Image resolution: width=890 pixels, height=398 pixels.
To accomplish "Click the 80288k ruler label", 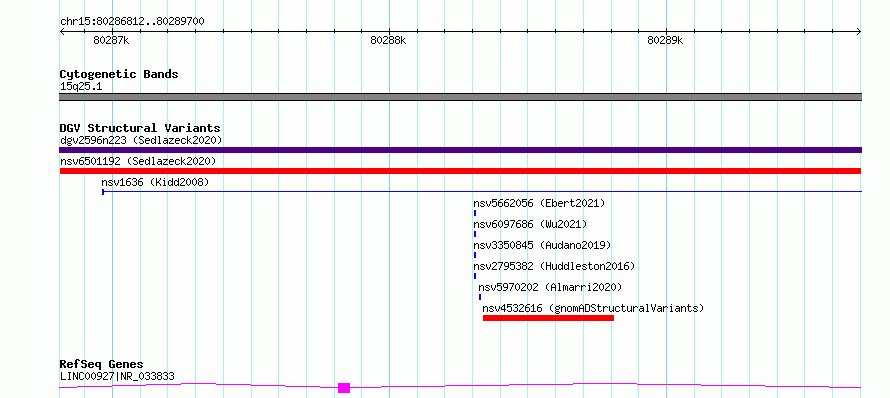I will point(388,40).
